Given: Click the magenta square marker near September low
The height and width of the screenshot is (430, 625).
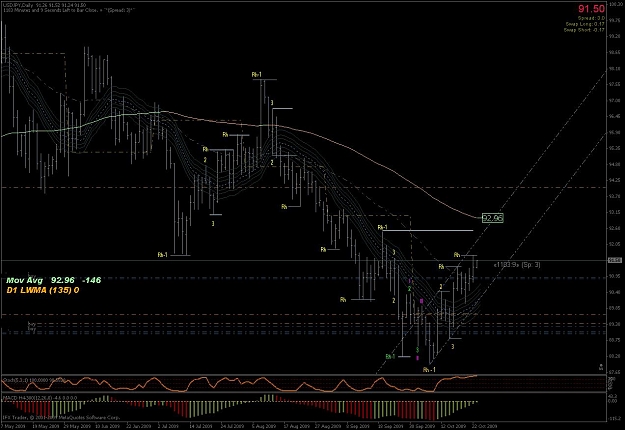Looking at the screenshot, I should coord(417,358).
